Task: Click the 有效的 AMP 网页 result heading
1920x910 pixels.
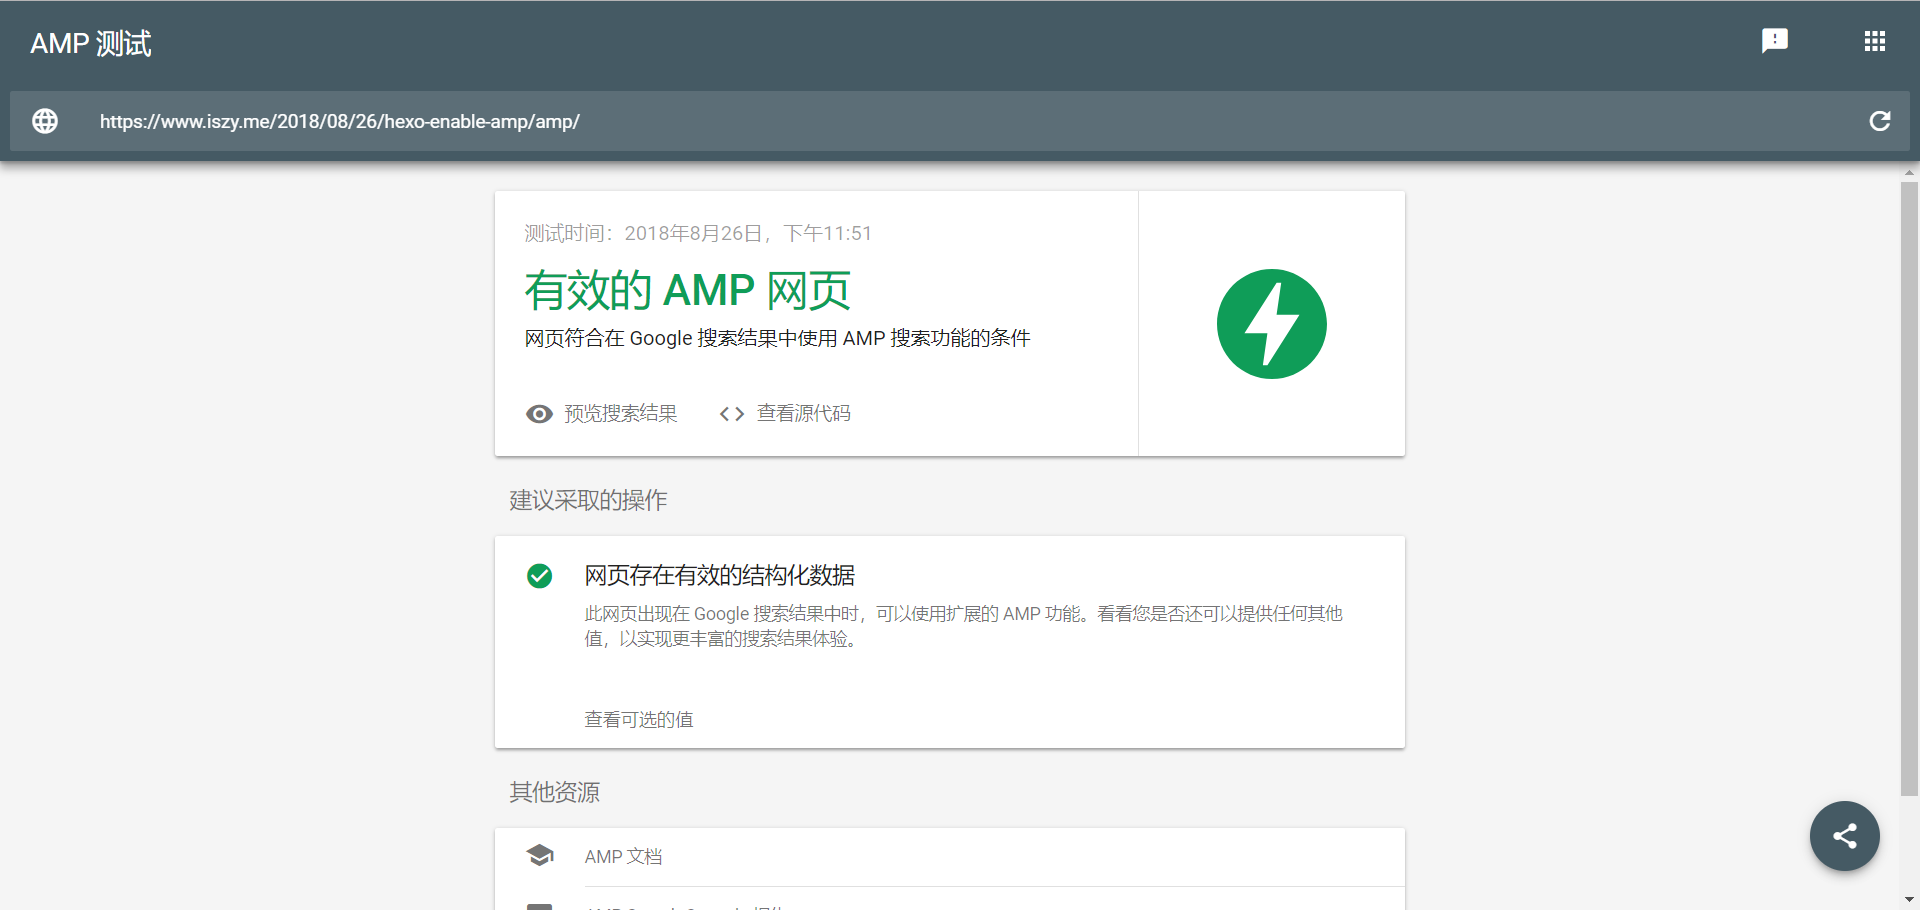Action: (687, 291)
